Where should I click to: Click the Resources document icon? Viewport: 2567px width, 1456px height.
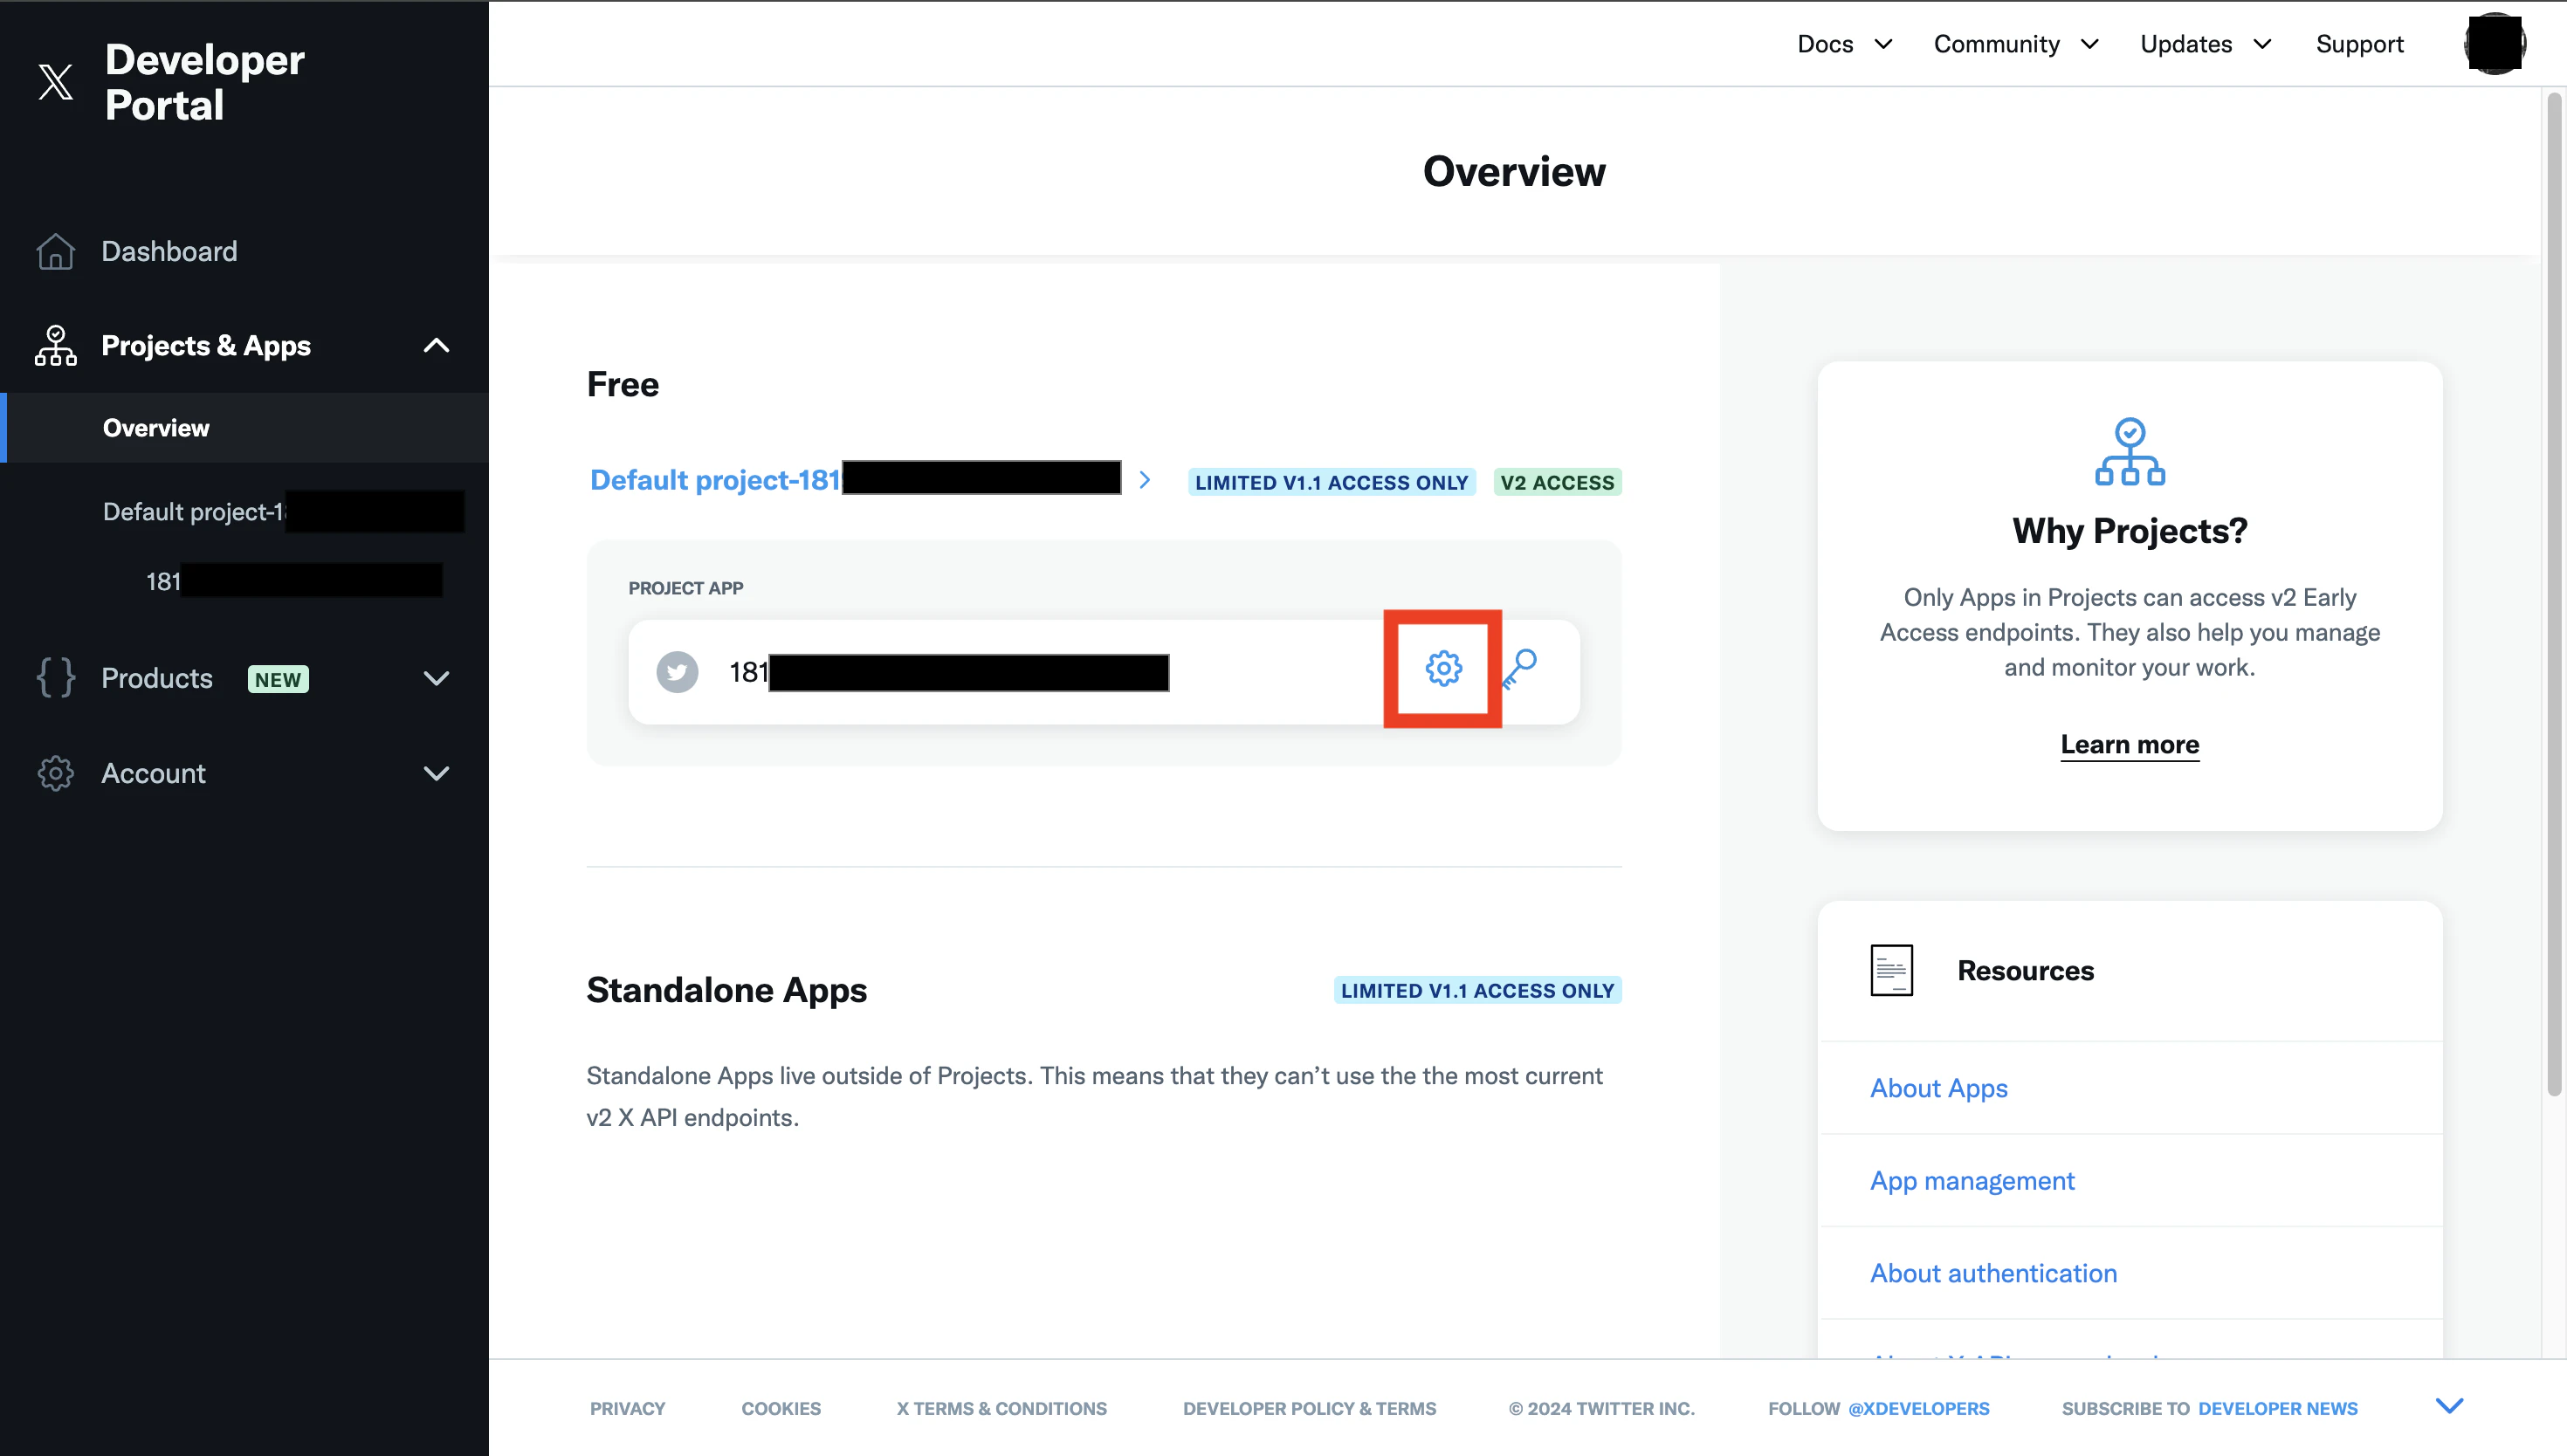(x=1891, y=970)
